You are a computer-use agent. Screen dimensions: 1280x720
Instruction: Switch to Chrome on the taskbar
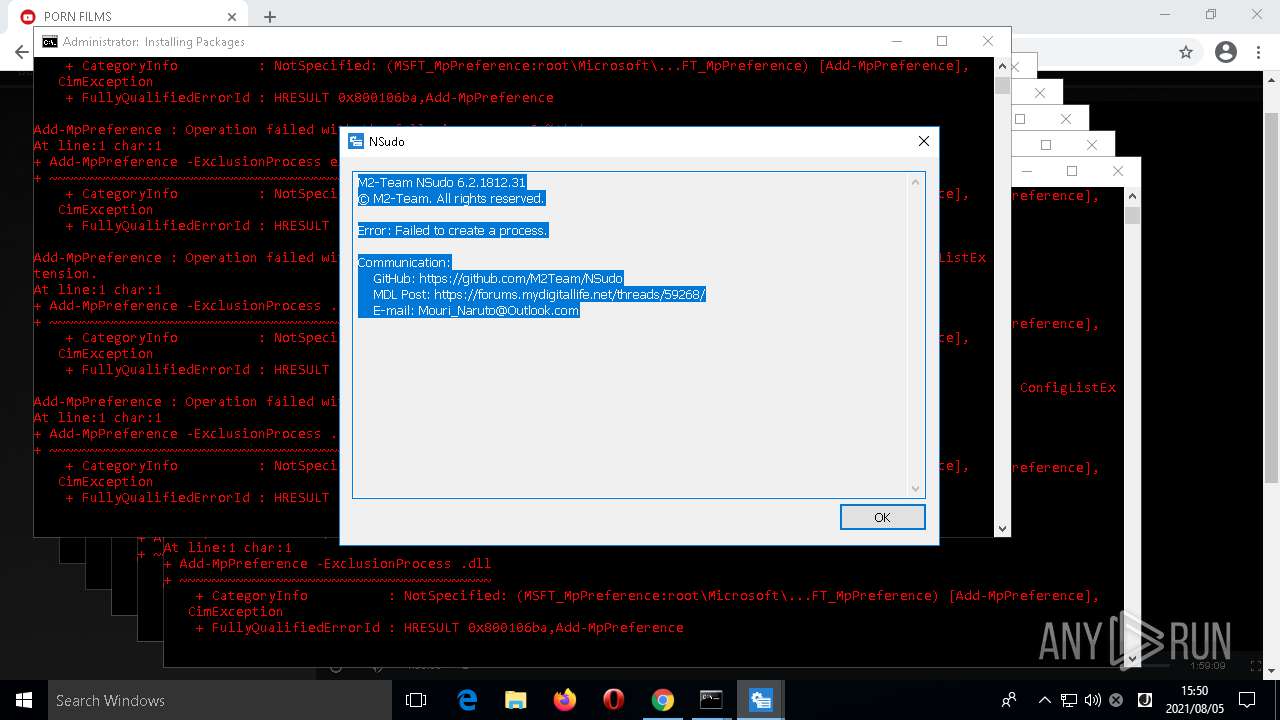point(663,700)
